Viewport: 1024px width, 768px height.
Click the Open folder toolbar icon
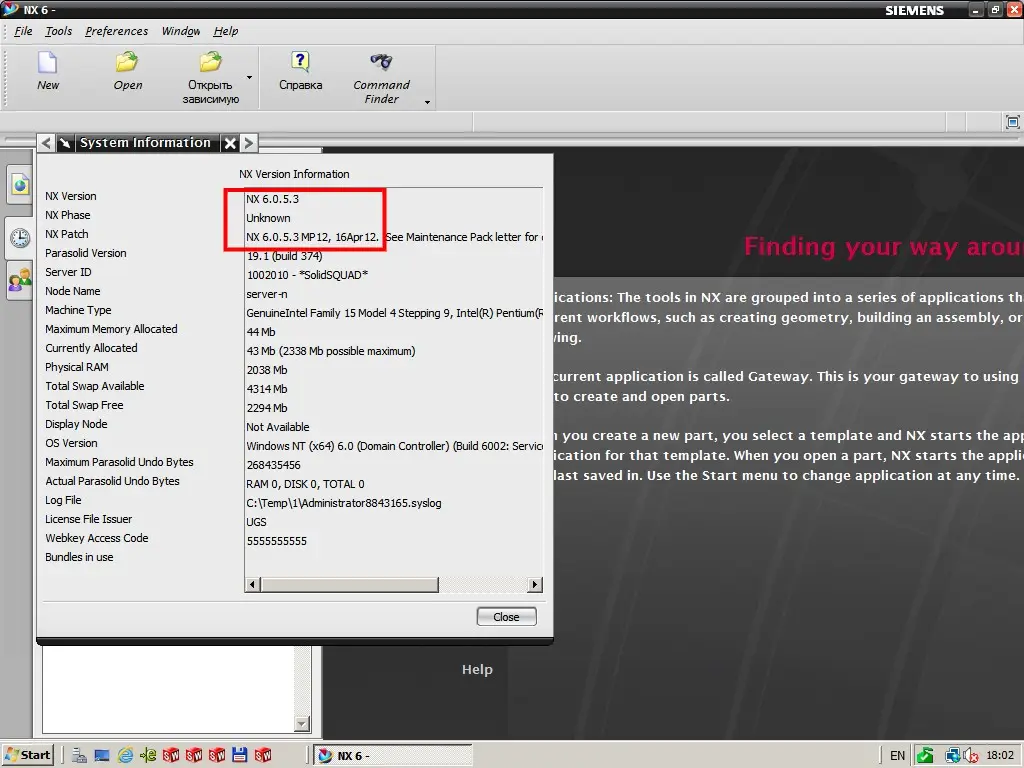127,63
